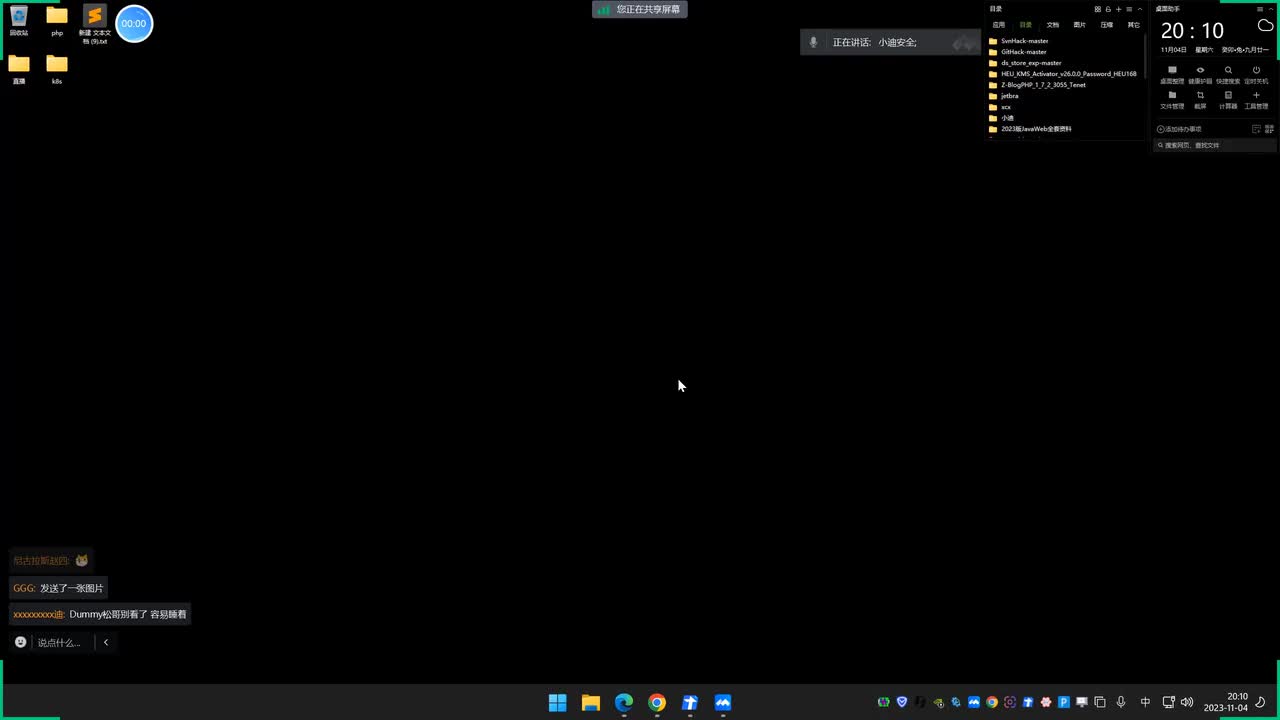The image size is (1280, 720).
Task: Open 桌面整理 desktop organize tool
Action: click(1172, 75)
